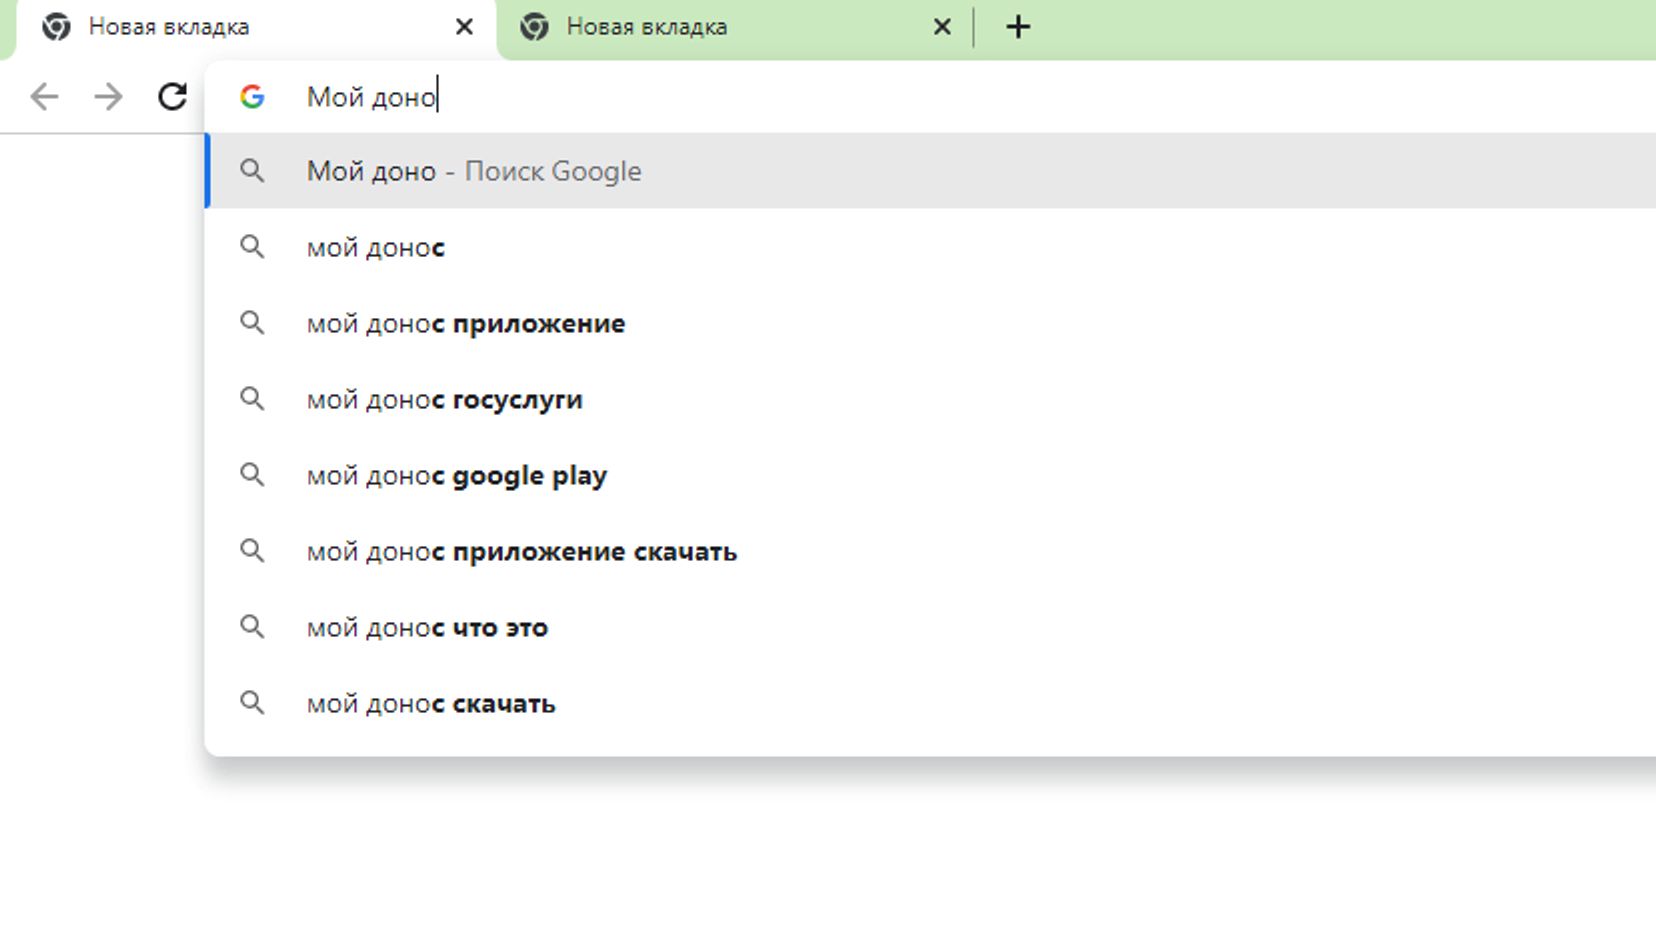
Task: Select 'мой донос госуслуги' suggestion
Action: (x=445, y=399)
